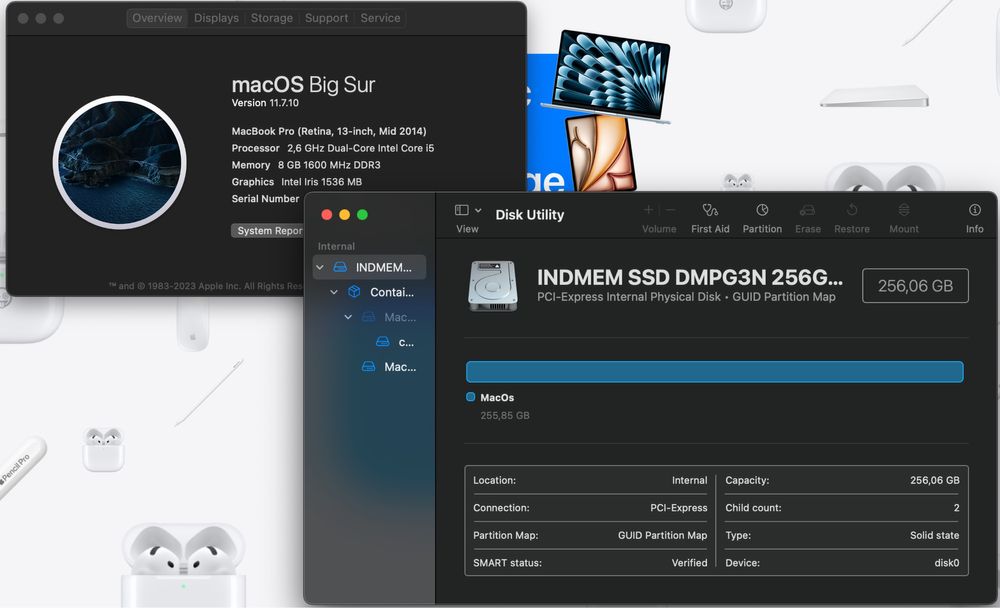The width and height of the screenshot is (1000, 608).
Task: Click the blue MacOs partition usage bar
Action: point(714,372)
